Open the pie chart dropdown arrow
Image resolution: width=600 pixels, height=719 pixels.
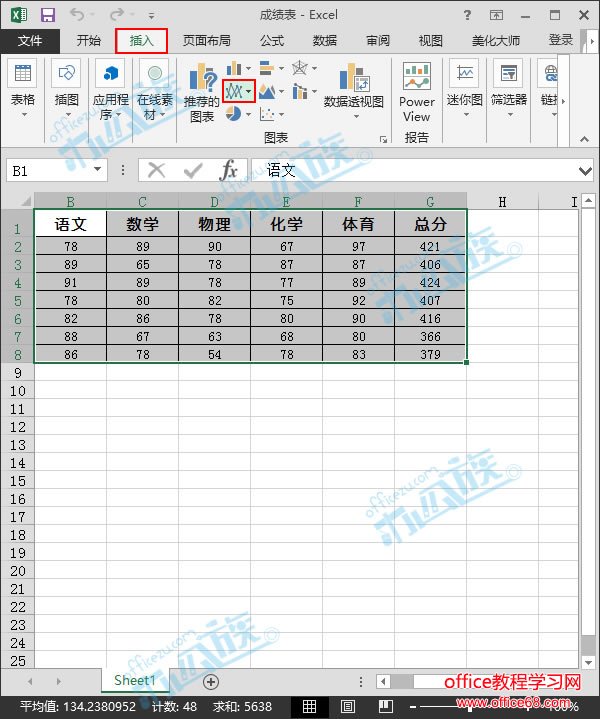tap(248, 114)
